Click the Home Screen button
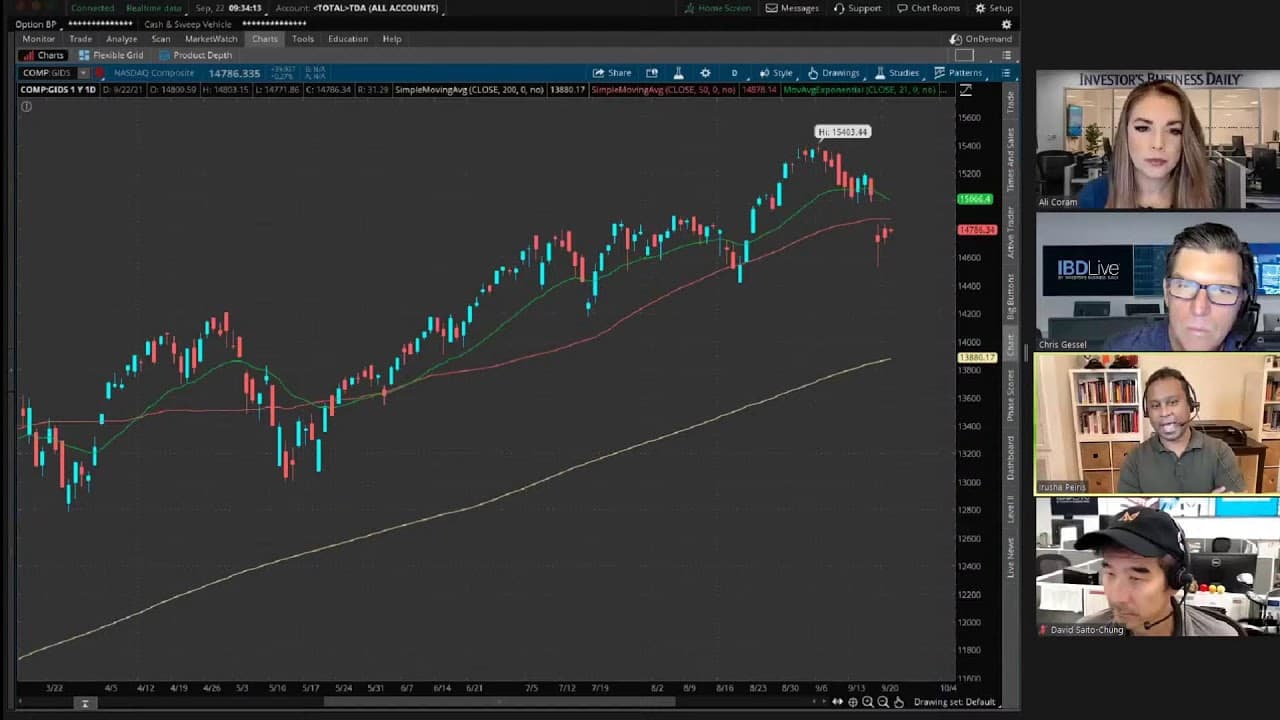Screen dimensions: 1280x720 [717, 8]
